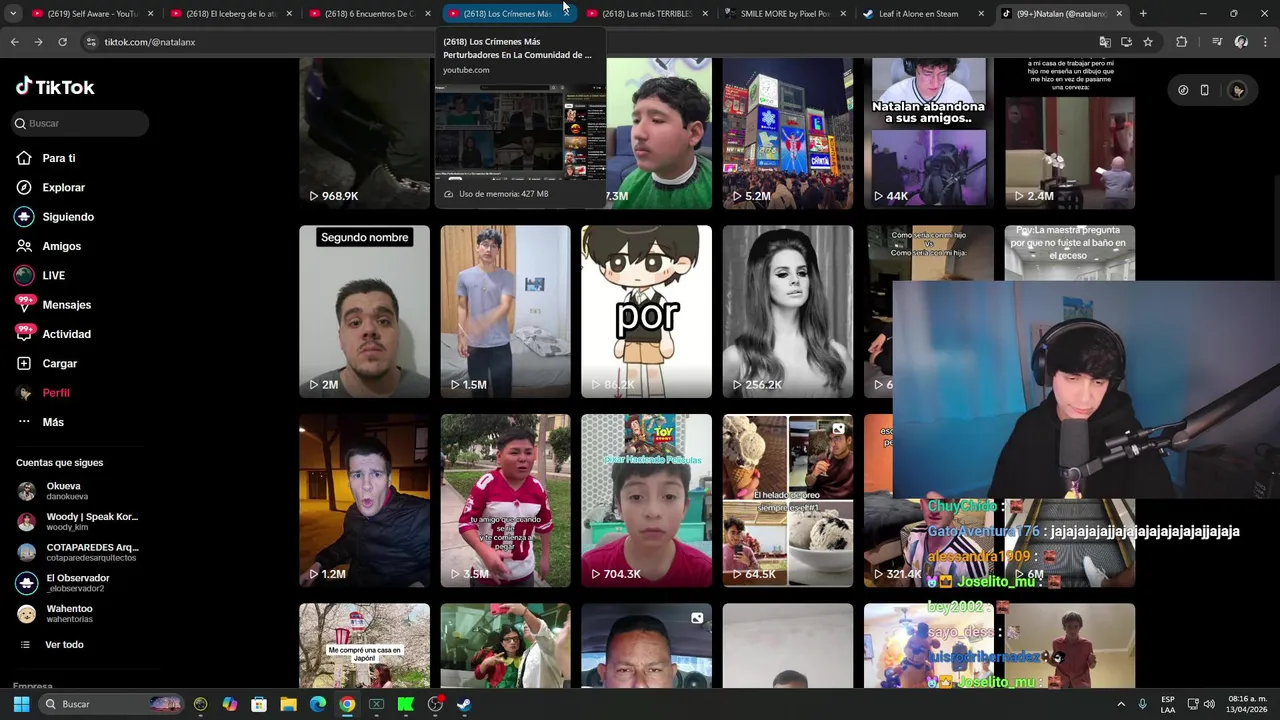The height and width of the screenshot is (720, 1280).
Task: Reload the TikTok page
Action: pyautogui.click(x=62, y=42)
